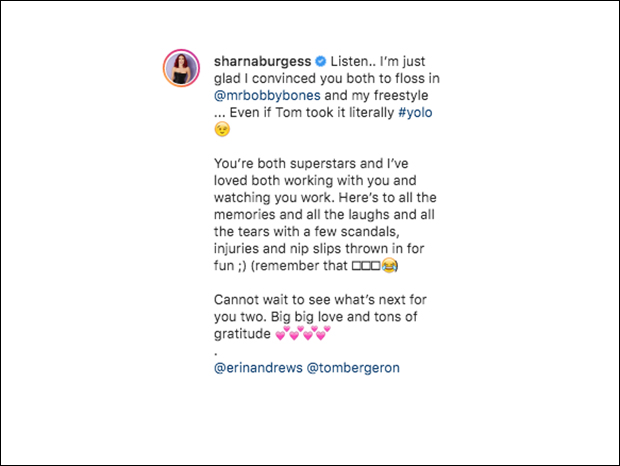This screenshot has width=620, height=466.
Task: Click the three empty box characters
Action: pos(366,266)
